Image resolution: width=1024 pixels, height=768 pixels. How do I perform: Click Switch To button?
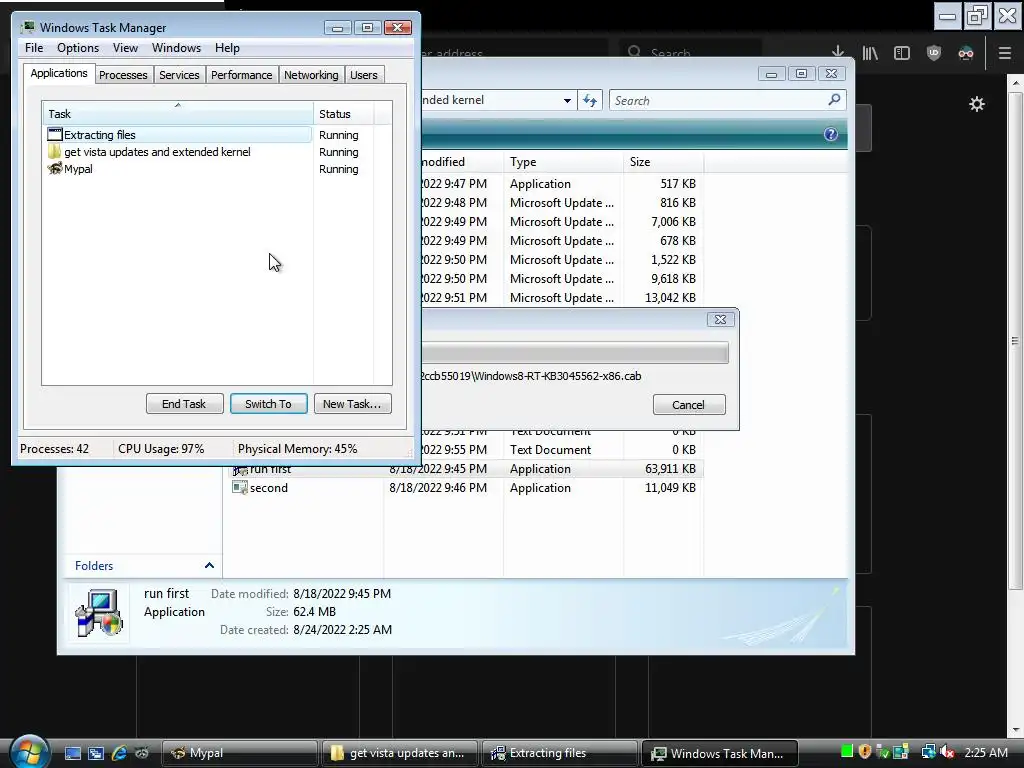click(x=268, y=404)
